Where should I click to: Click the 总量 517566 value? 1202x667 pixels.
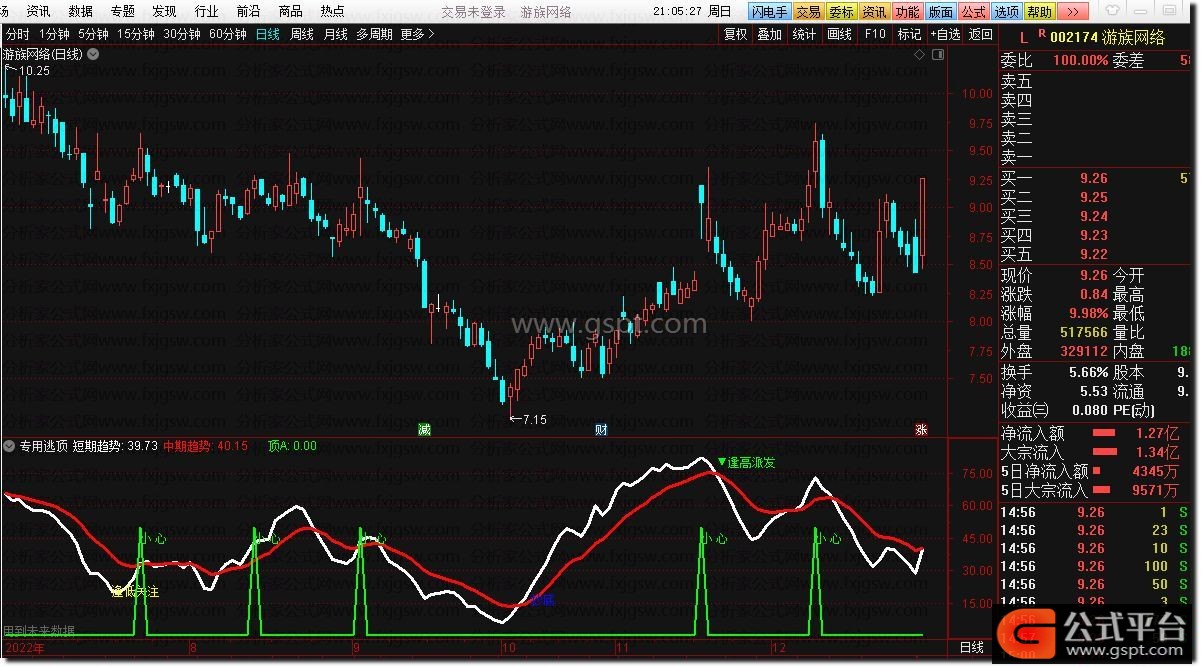[x=1083, y=332]
